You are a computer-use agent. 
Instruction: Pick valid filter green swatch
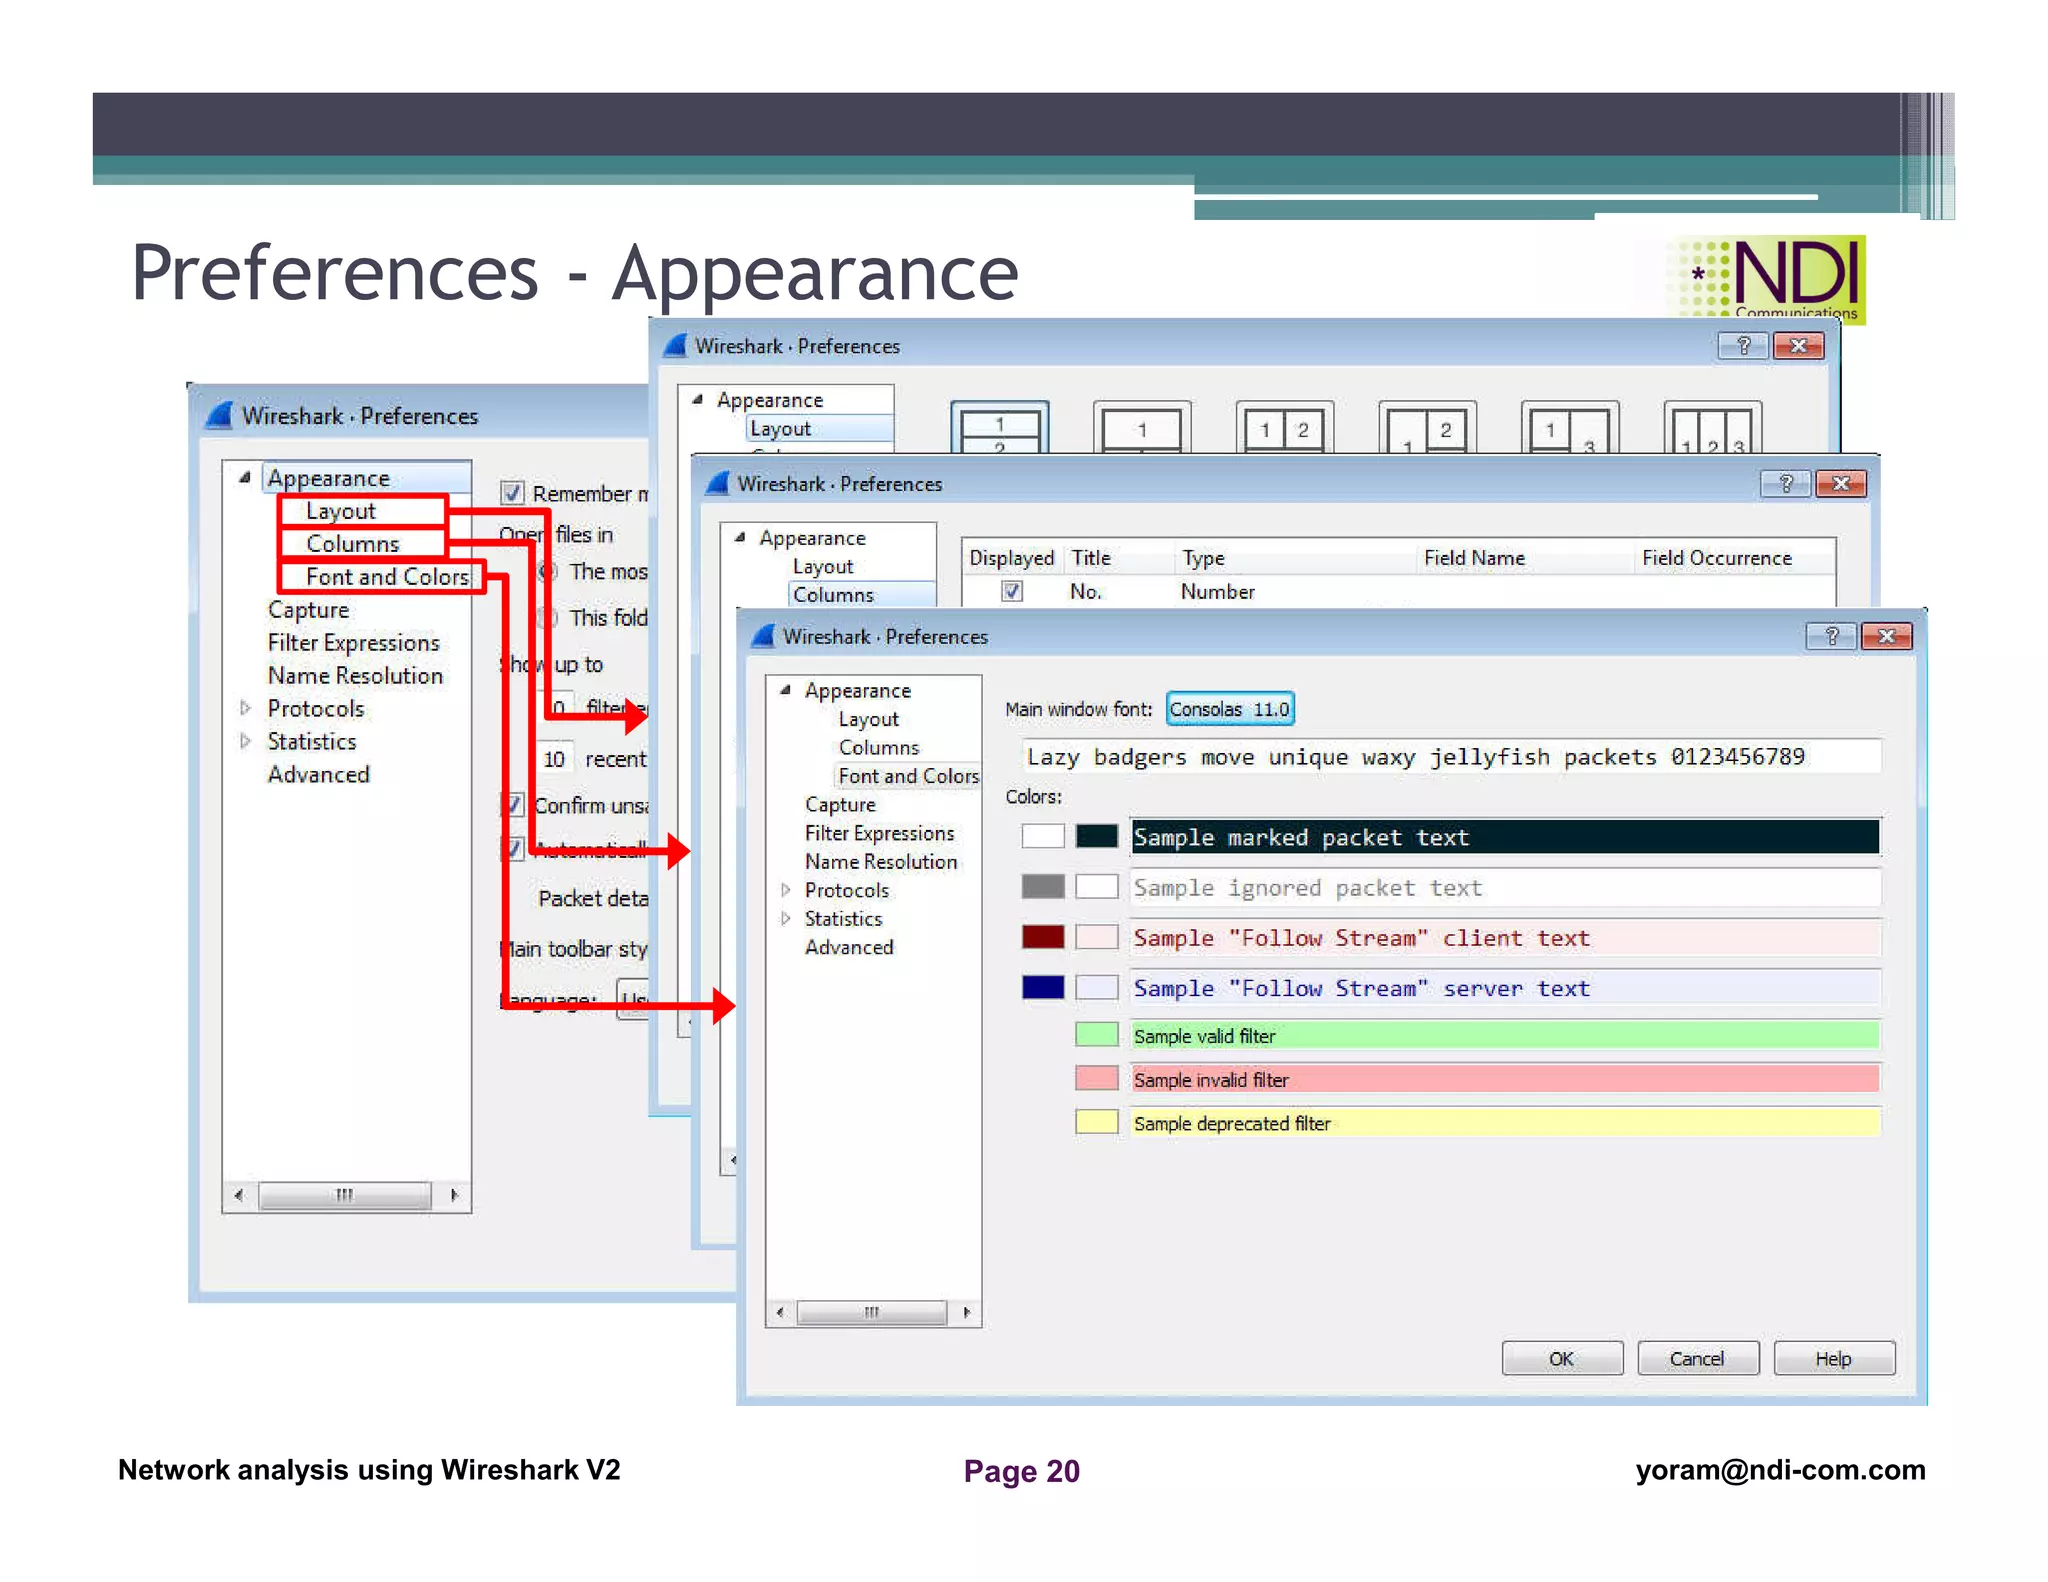click(x=1097, y=1034)
